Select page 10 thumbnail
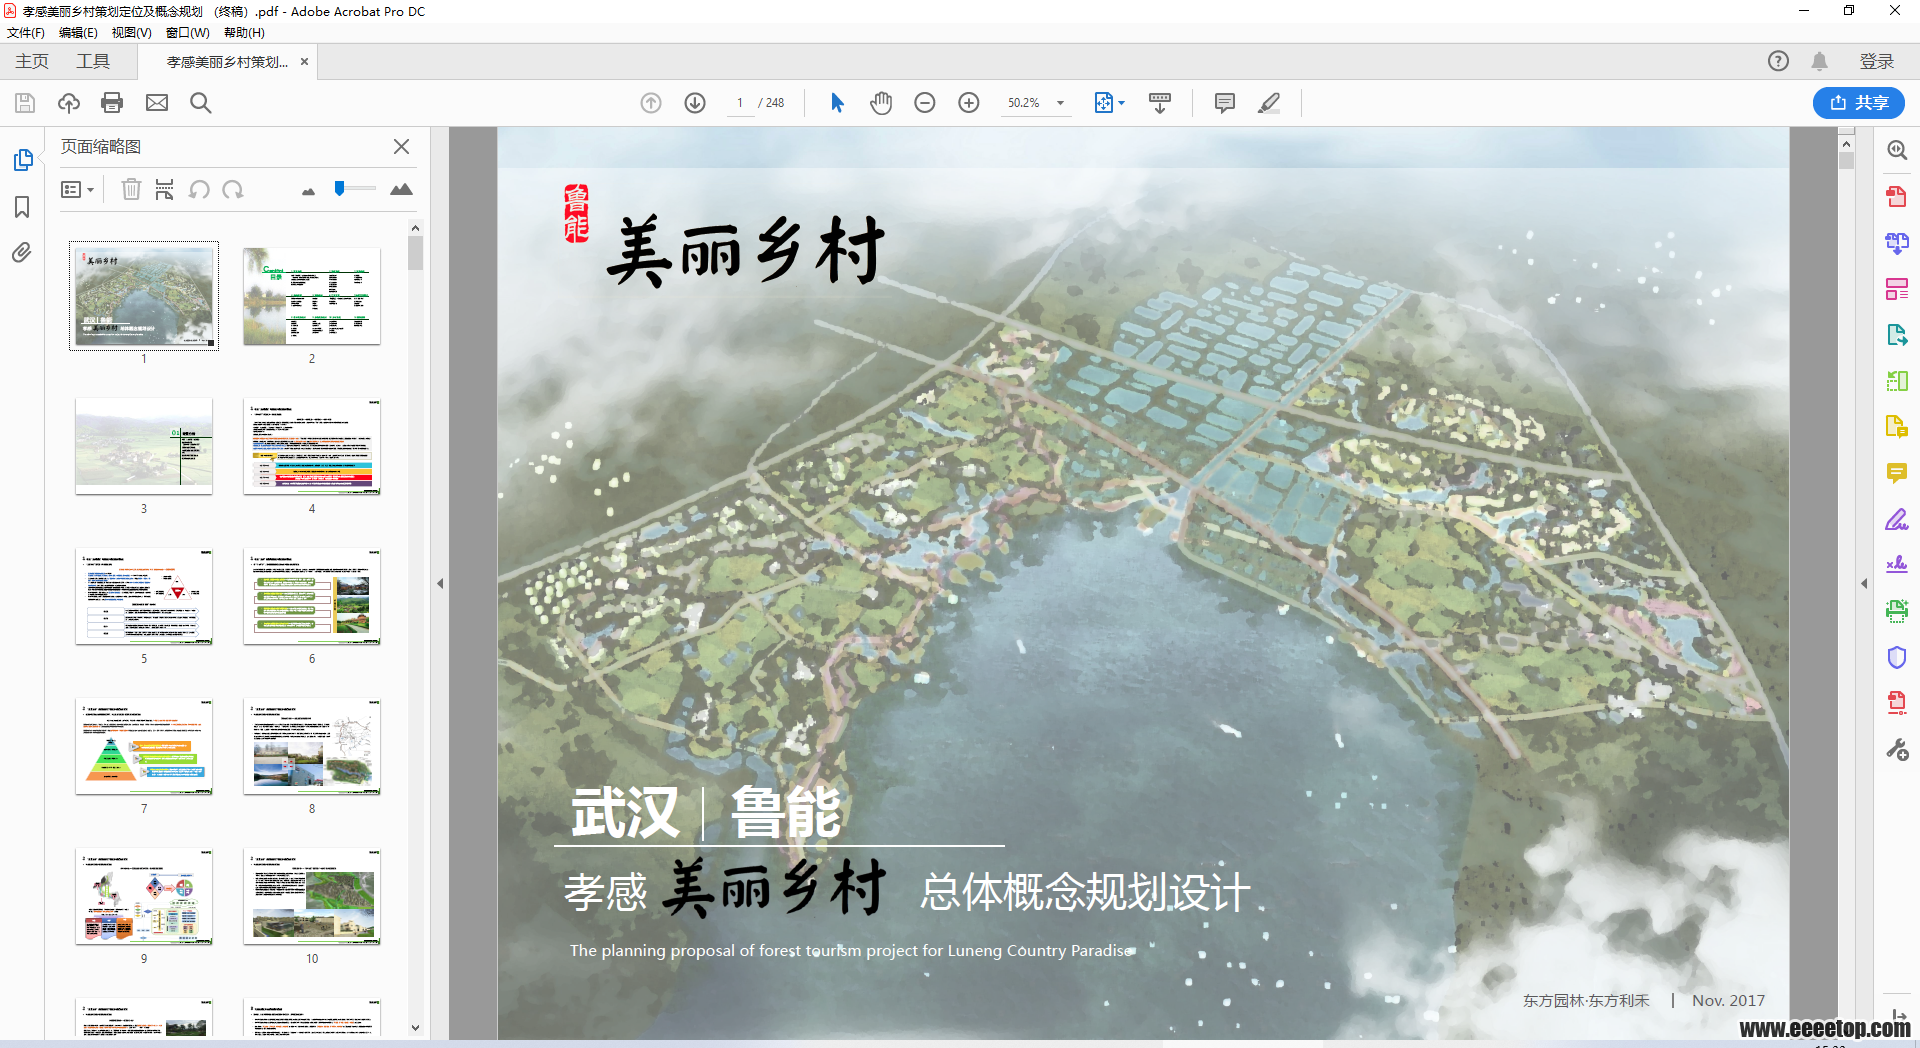Image resolution: width=1920 pixels, height=1048 pixels. tap(312, 896)
